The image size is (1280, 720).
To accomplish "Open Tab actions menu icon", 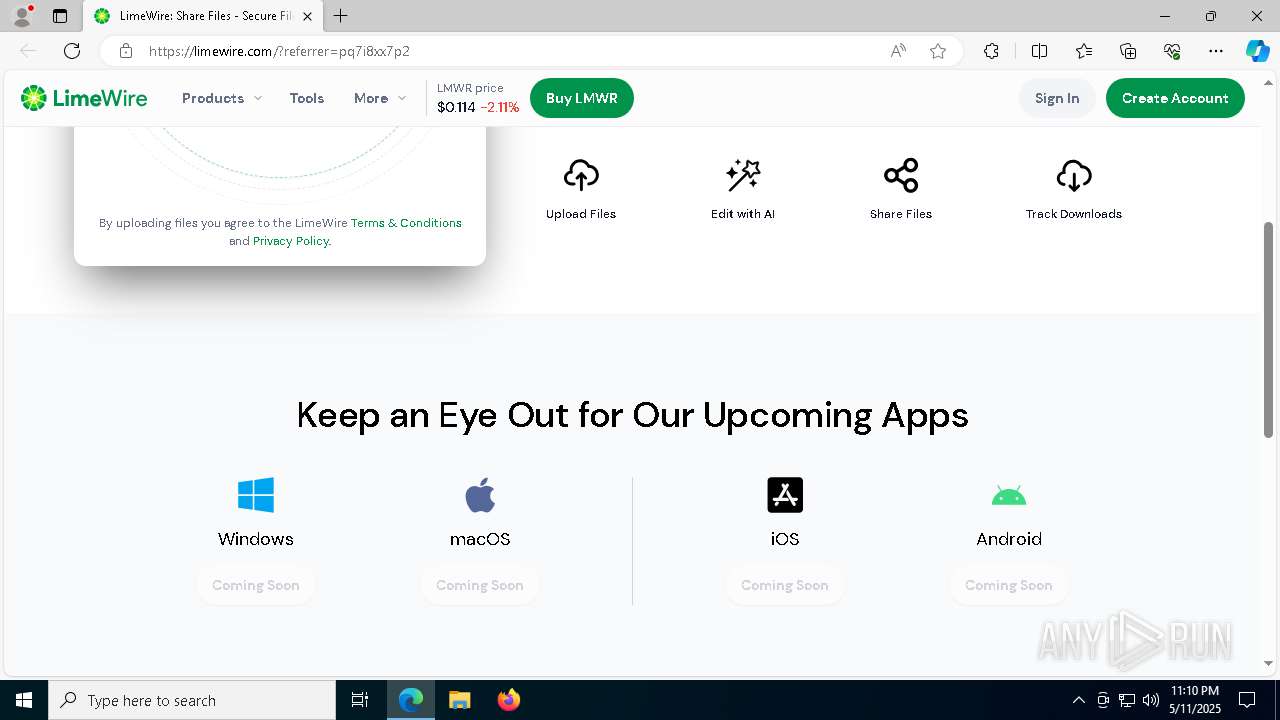I will tap(60, 16).
